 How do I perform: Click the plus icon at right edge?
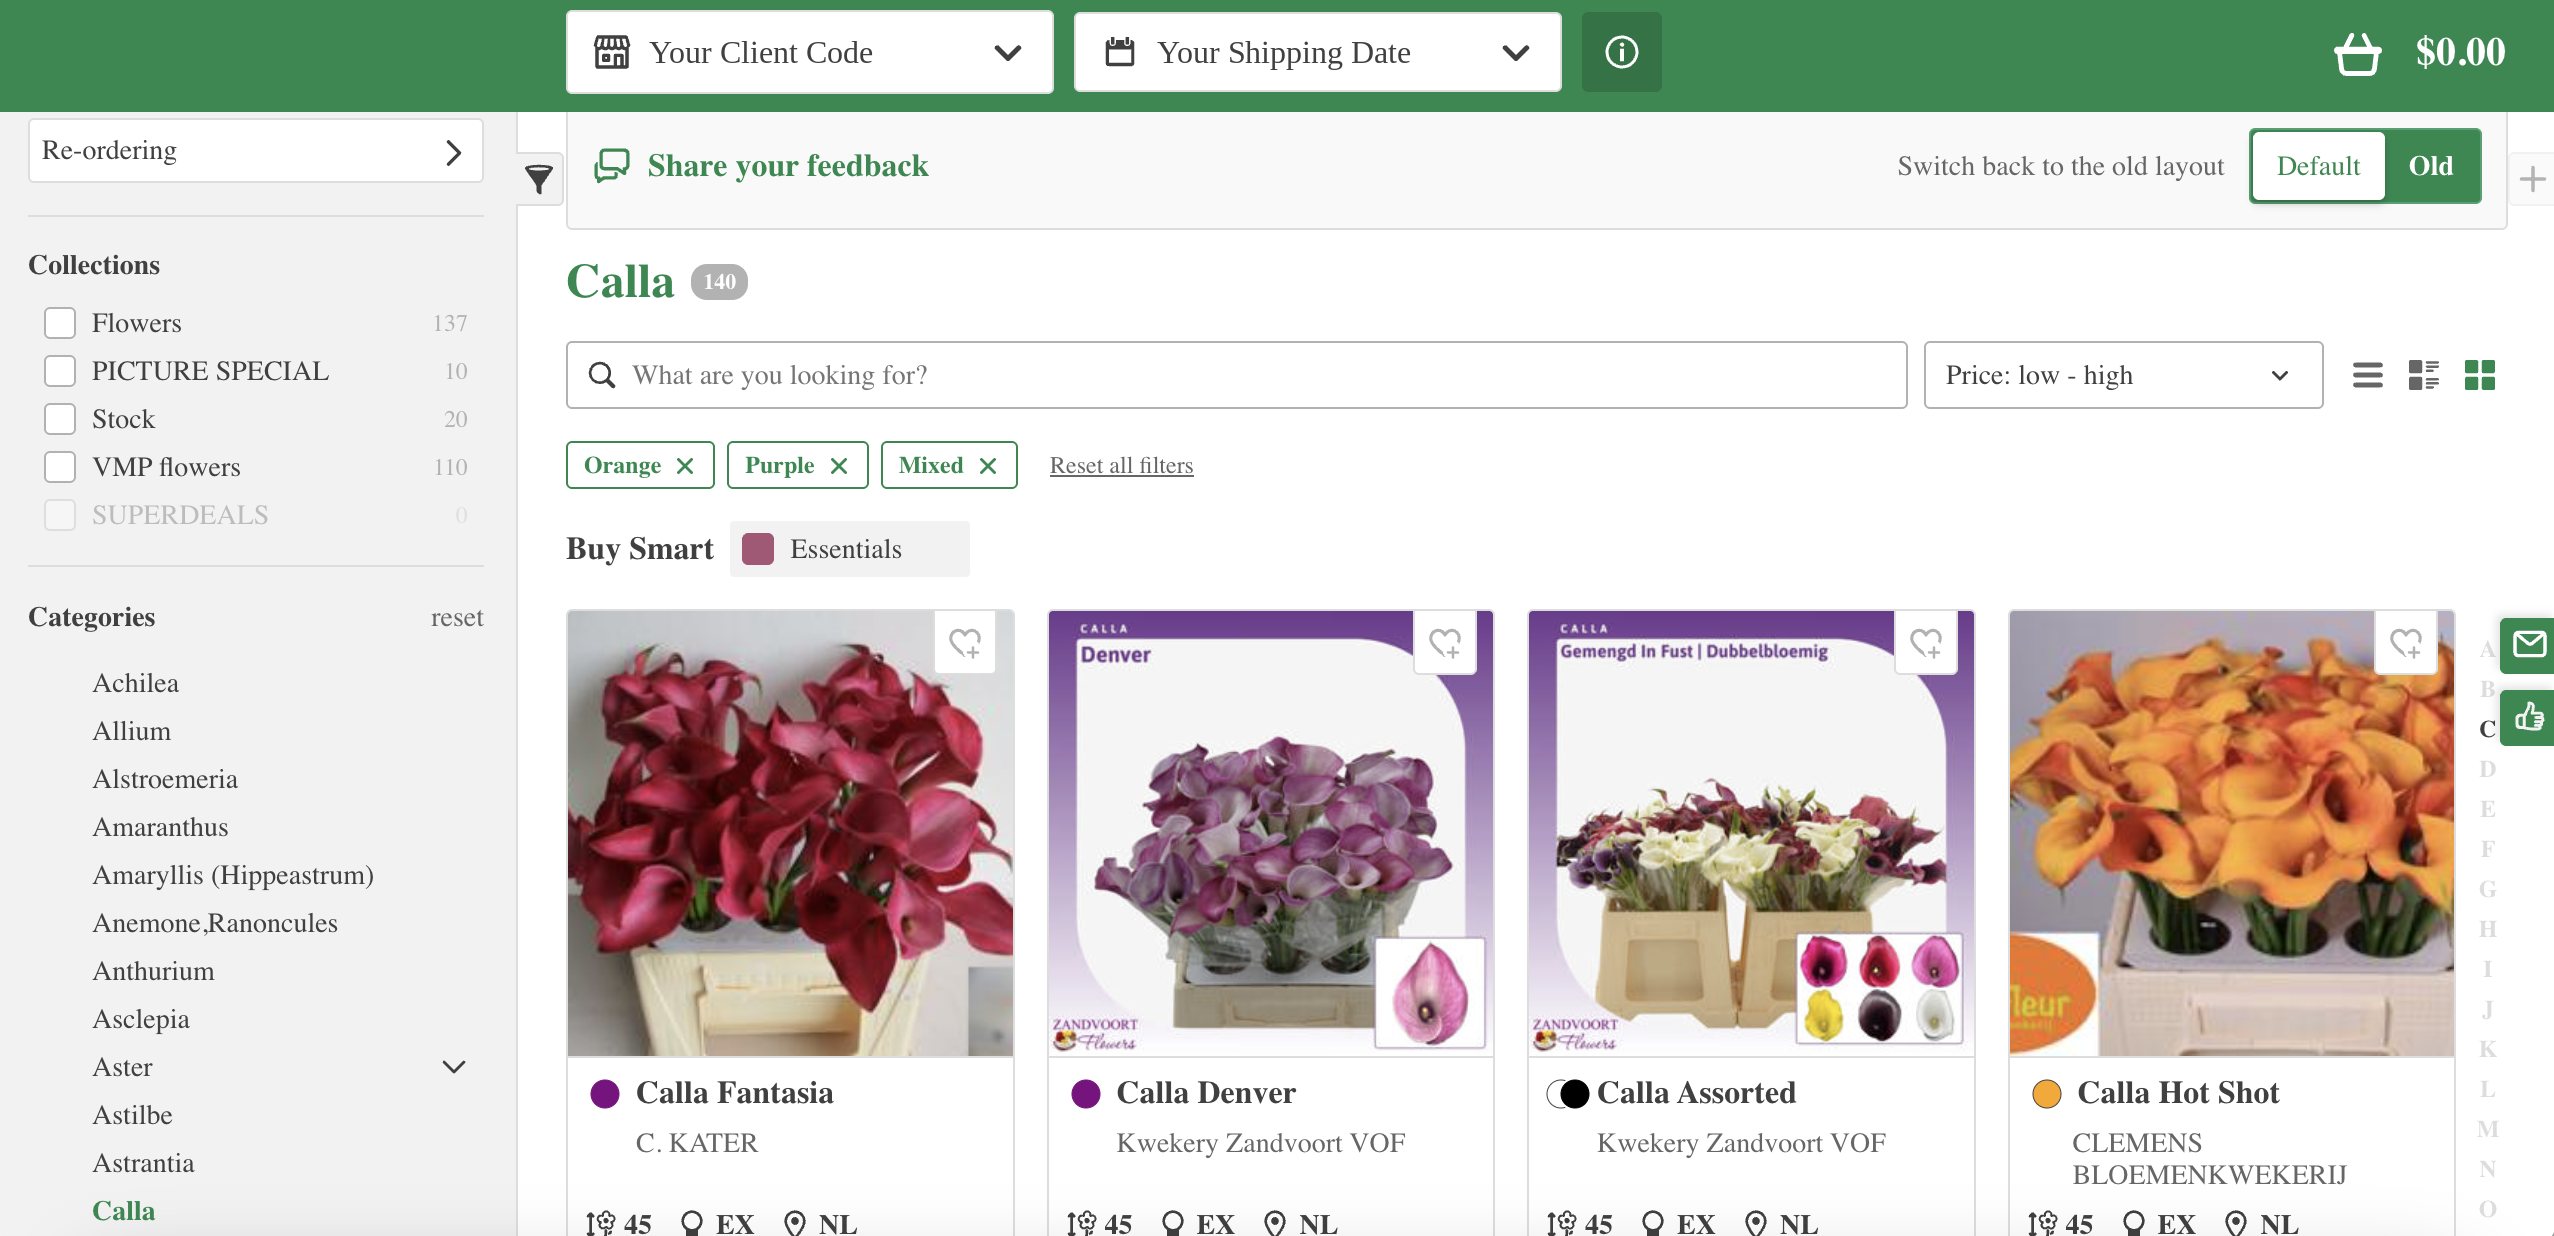(x=2532, y=180)
